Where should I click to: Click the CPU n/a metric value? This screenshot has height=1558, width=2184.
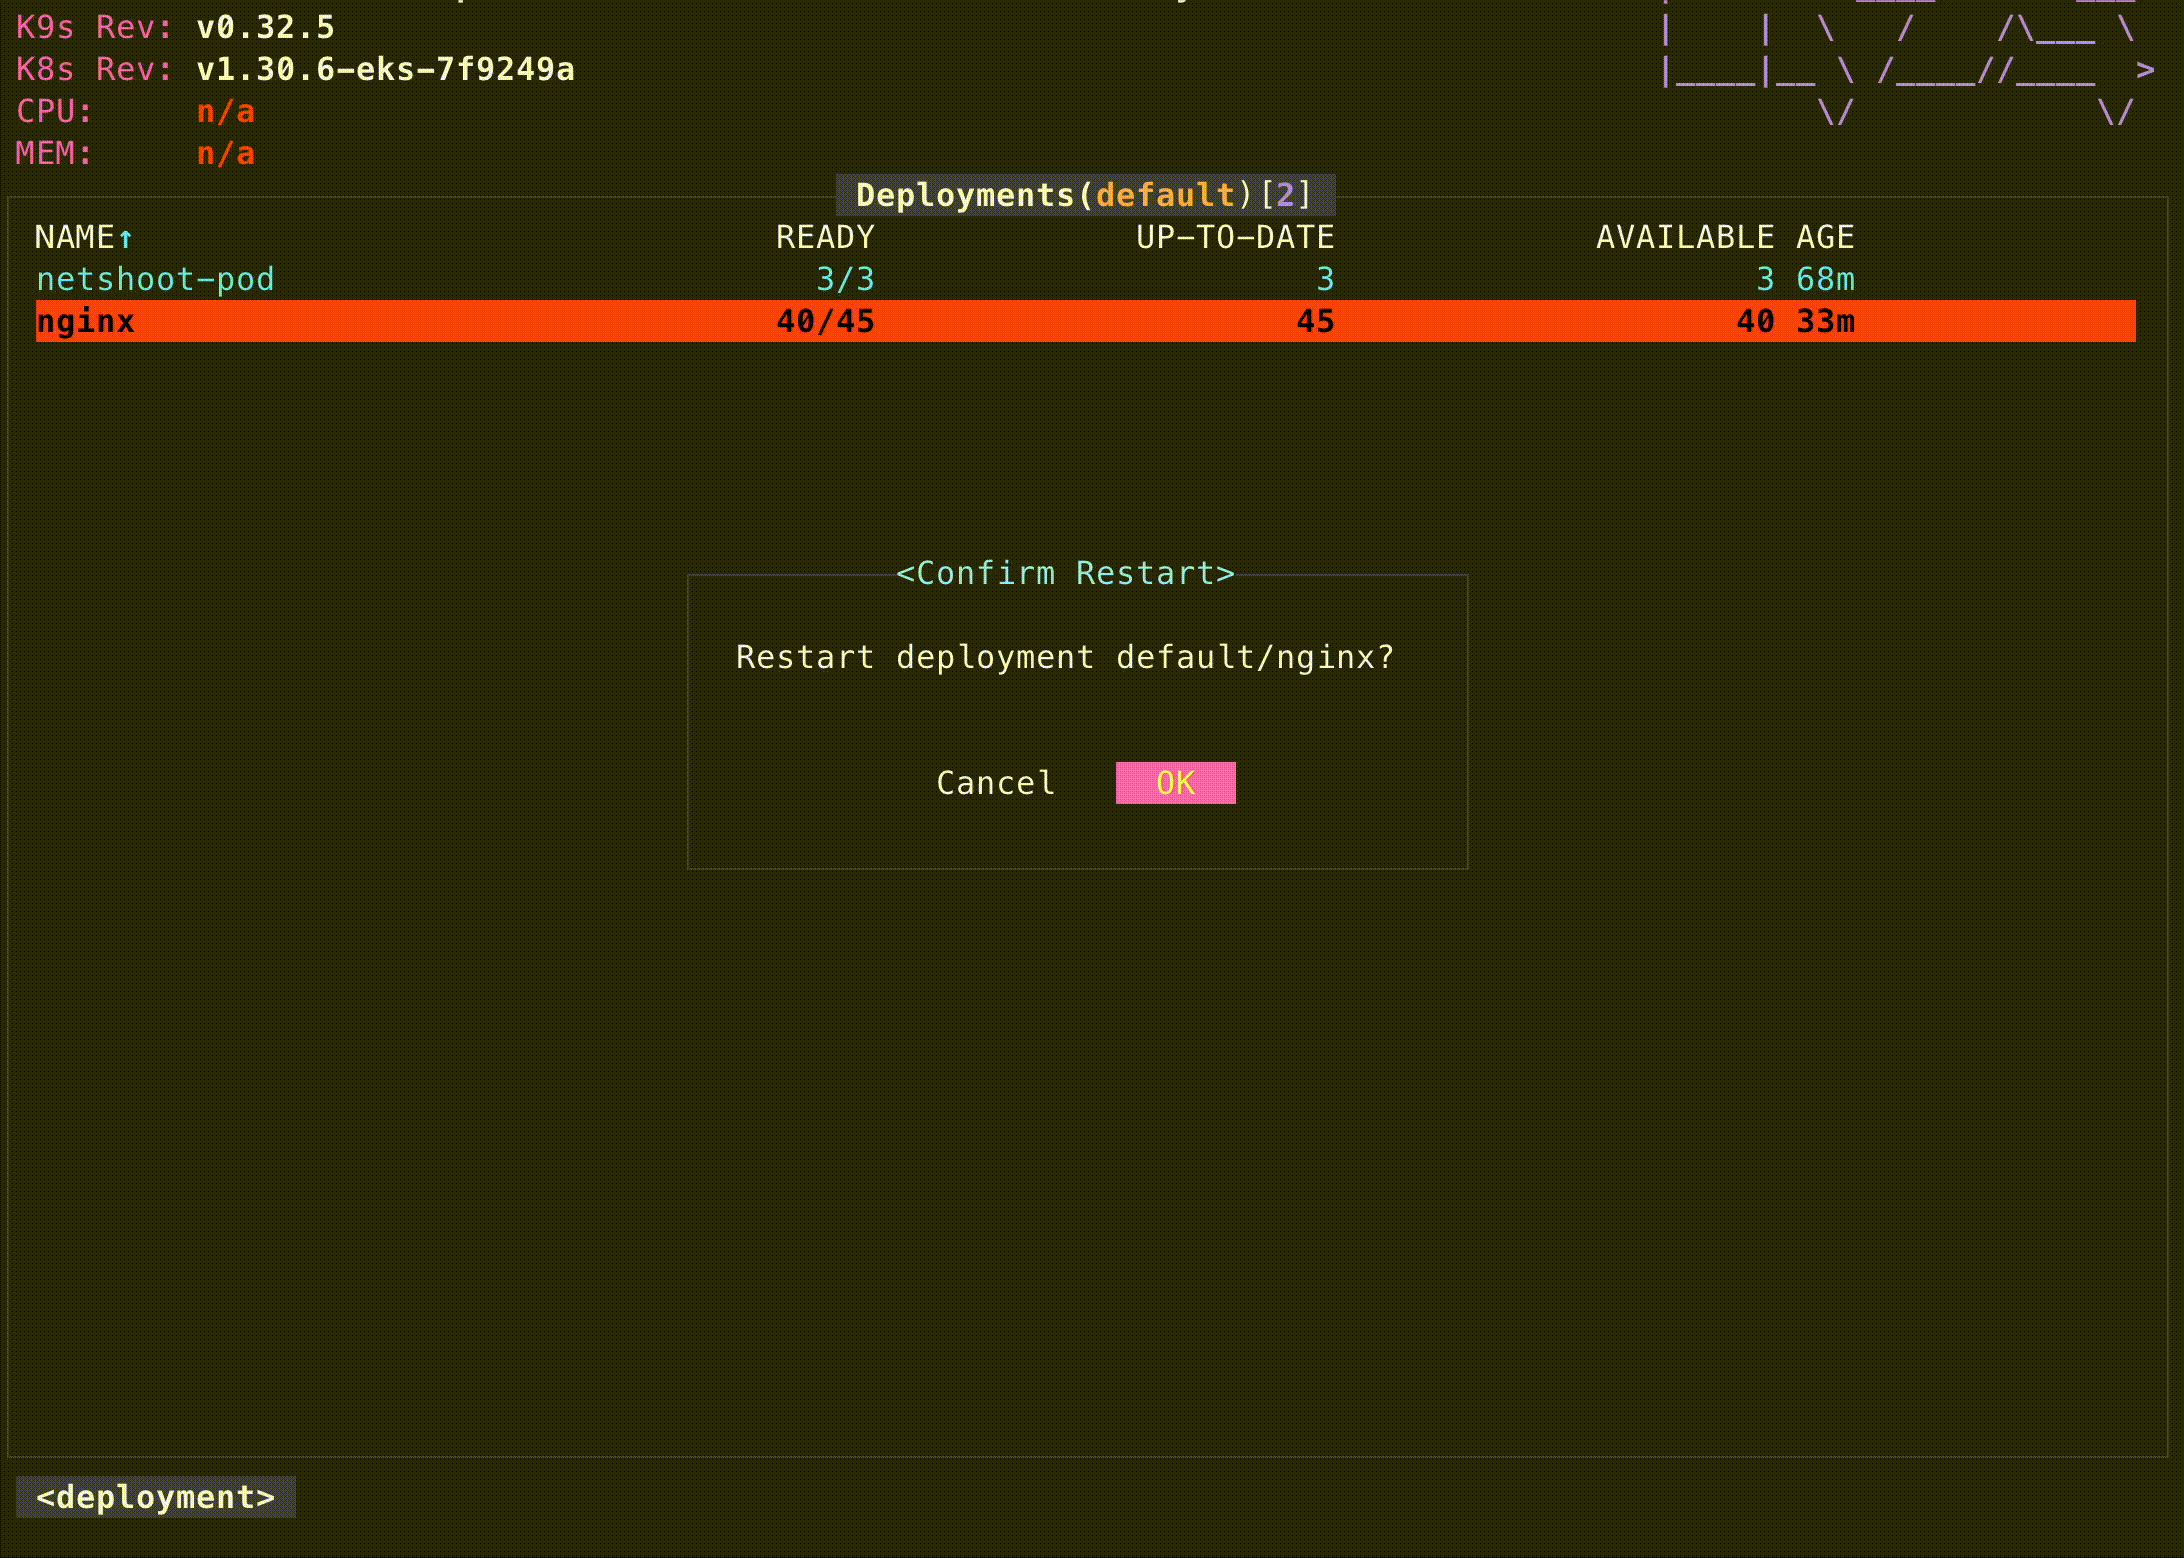tap(226, 111)
